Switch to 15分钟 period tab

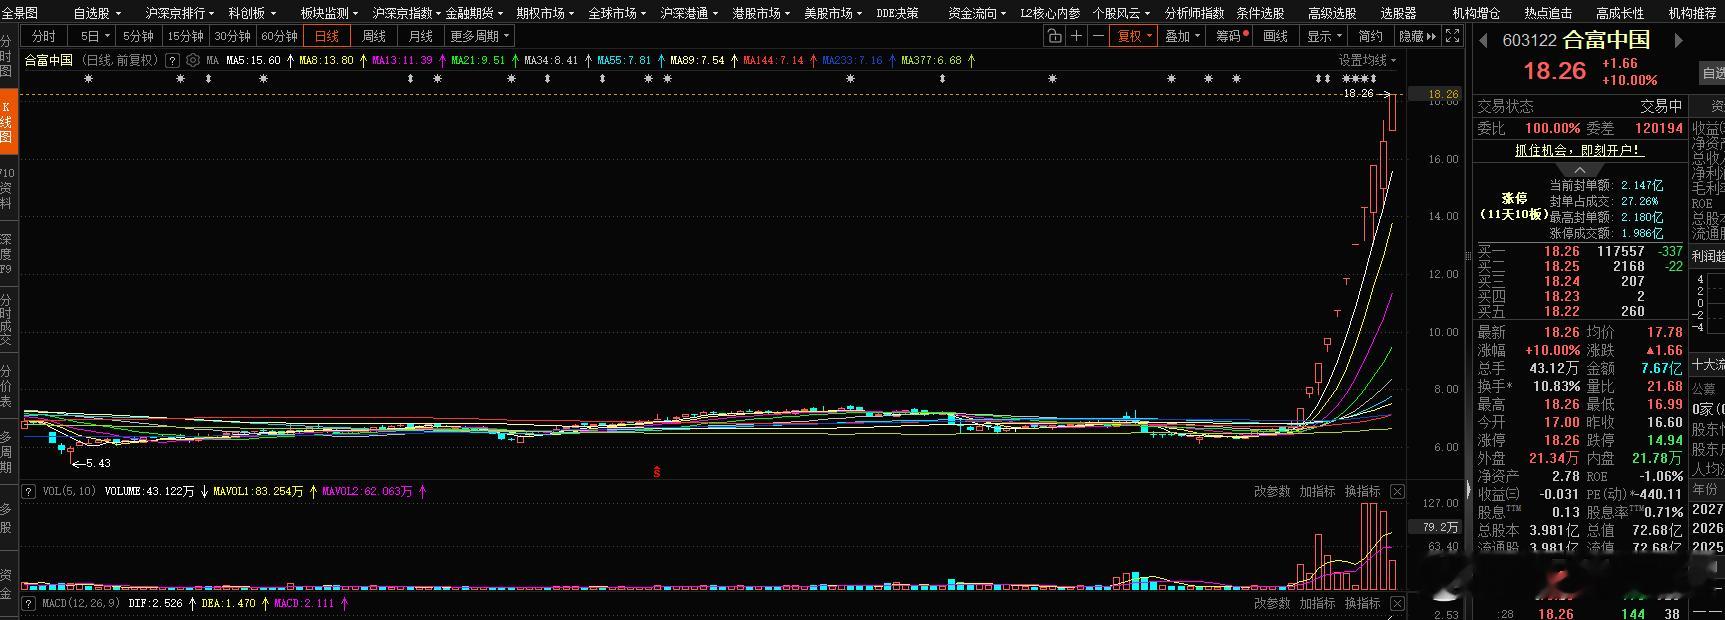pos(185,36)
